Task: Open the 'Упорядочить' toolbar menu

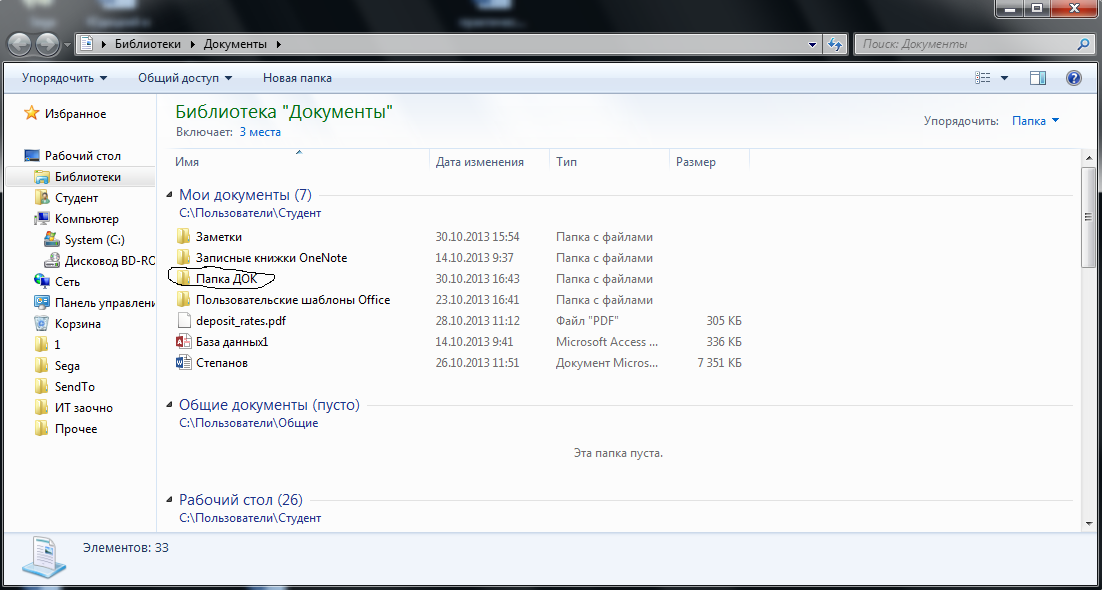Action: (x=65, y=78)
